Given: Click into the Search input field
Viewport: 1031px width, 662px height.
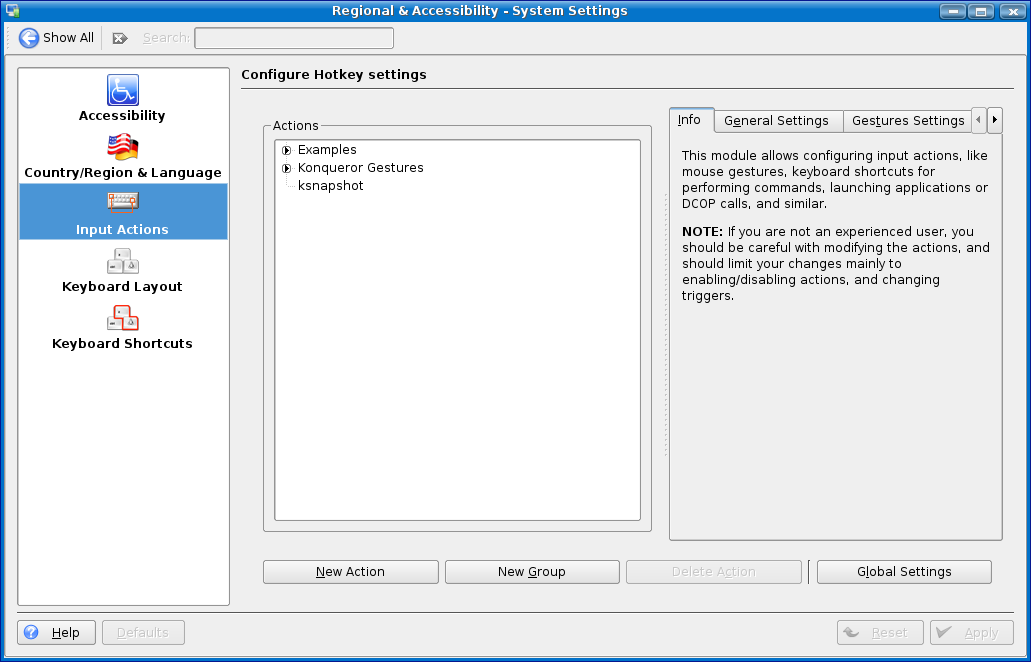Looking at the screenshot, I should coord(294,38).
